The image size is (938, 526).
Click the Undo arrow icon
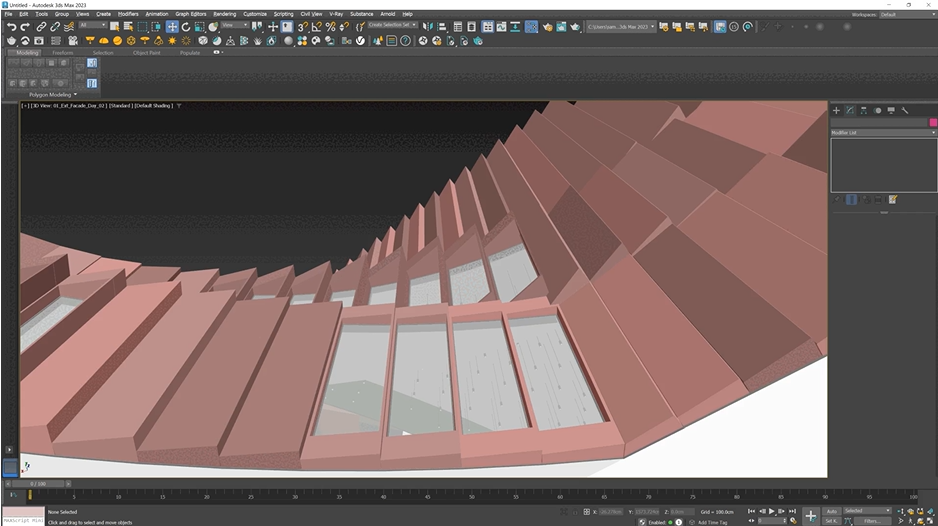(11, 27)
